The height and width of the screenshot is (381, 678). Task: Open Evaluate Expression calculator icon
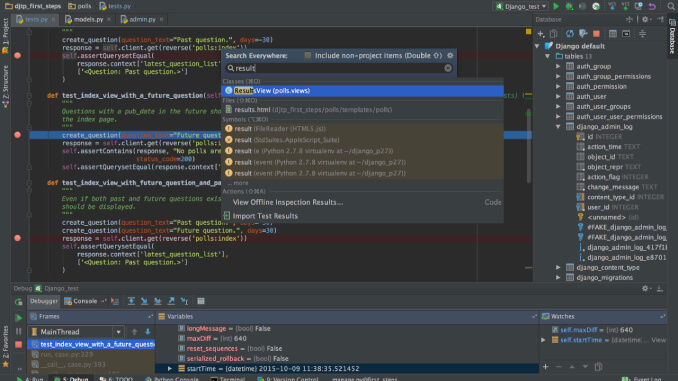[x=201, y=301]
